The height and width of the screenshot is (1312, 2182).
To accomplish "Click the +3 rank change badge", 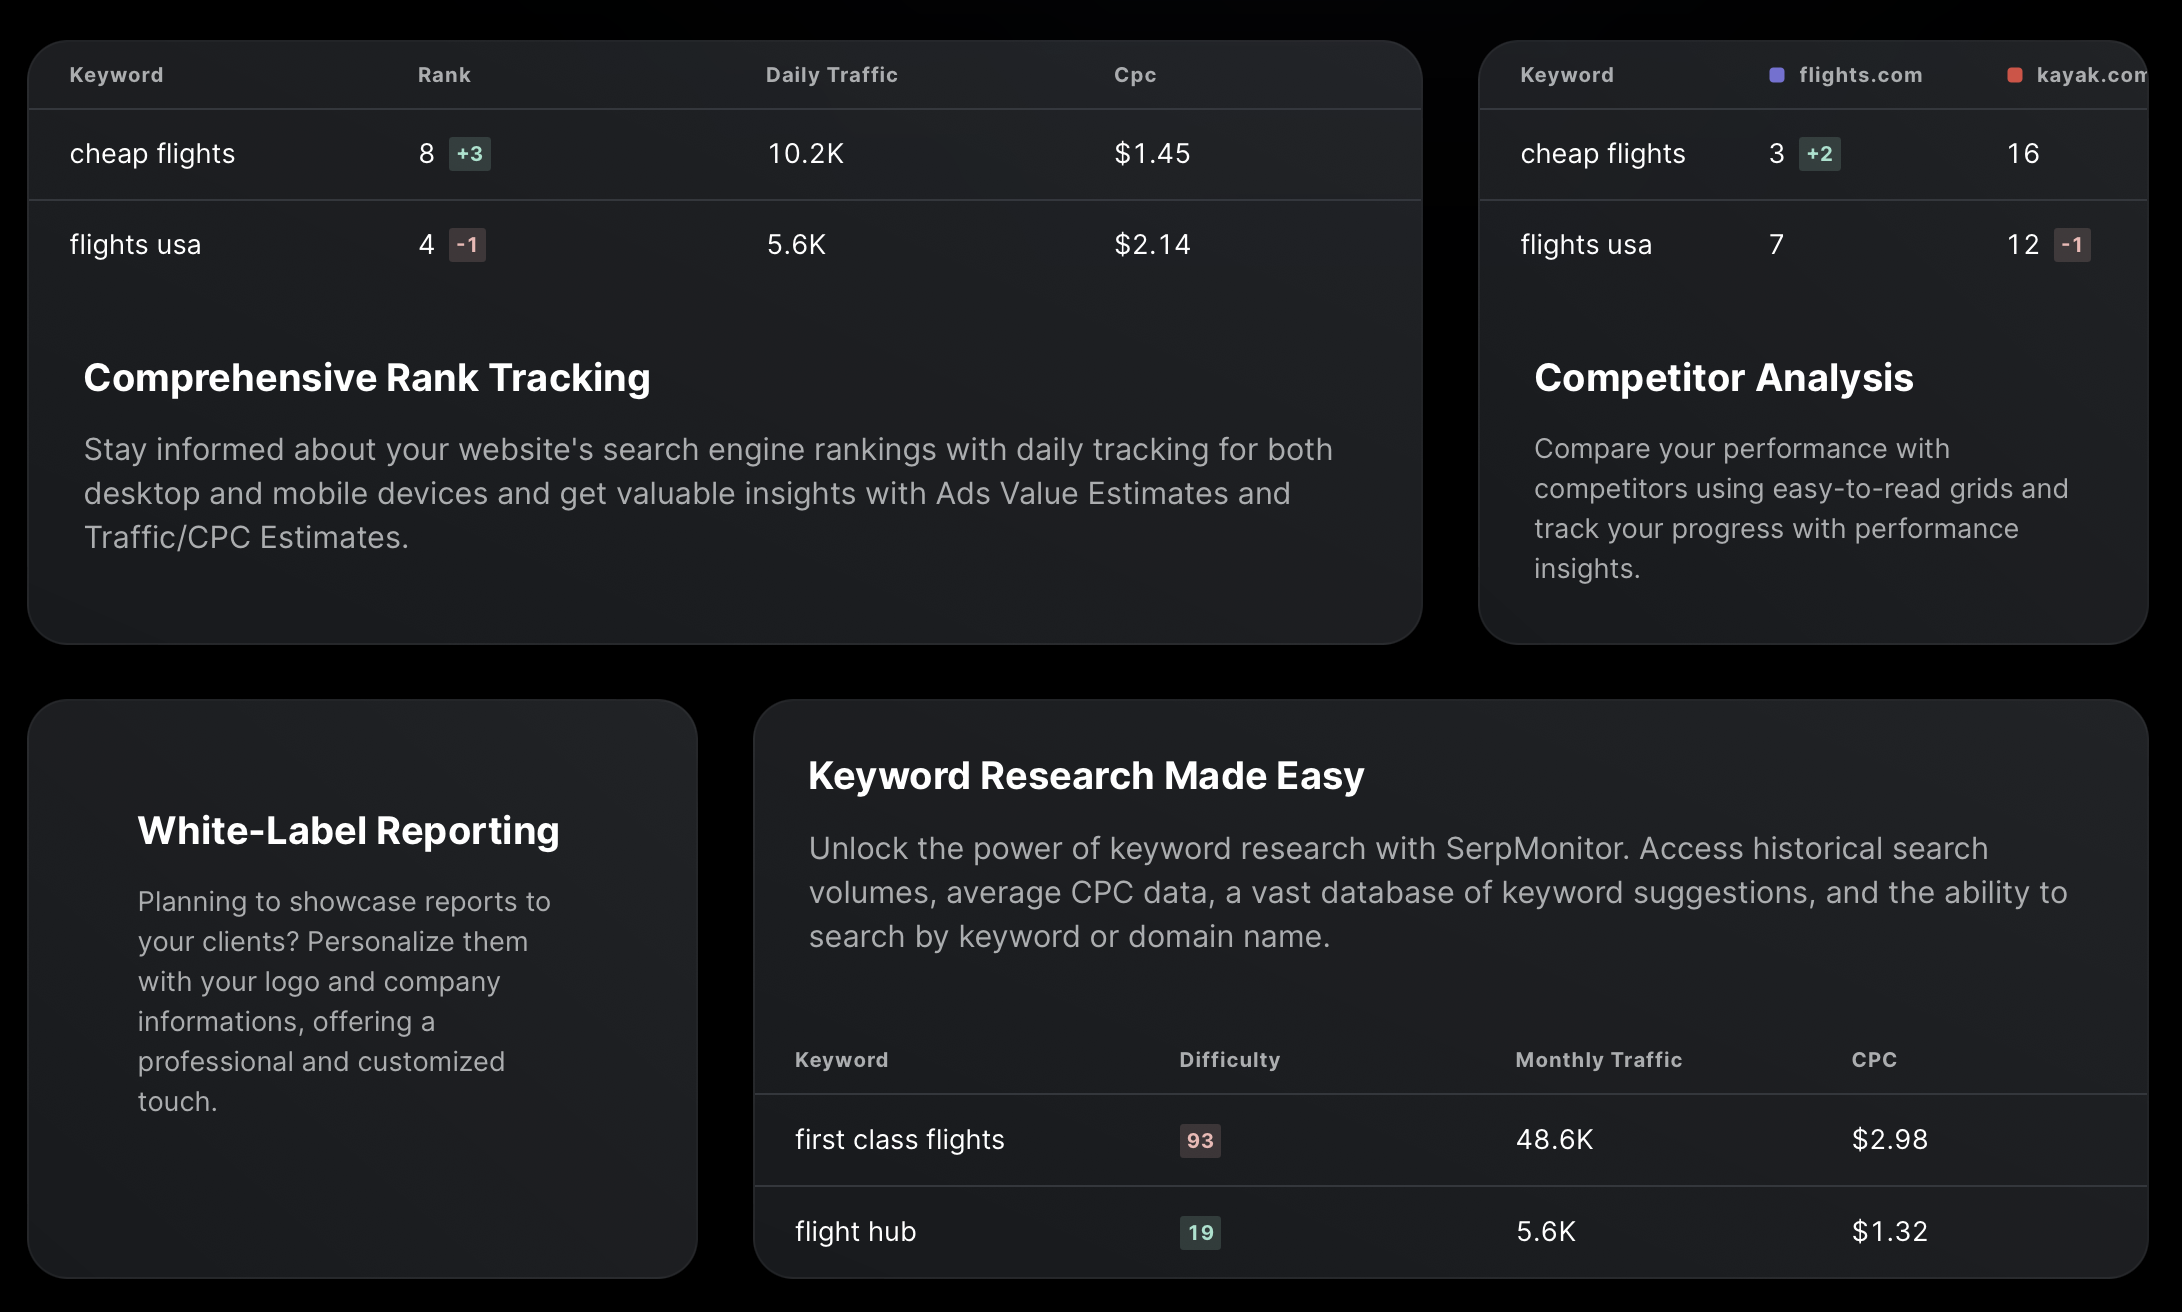I will (x=469, y=154).
